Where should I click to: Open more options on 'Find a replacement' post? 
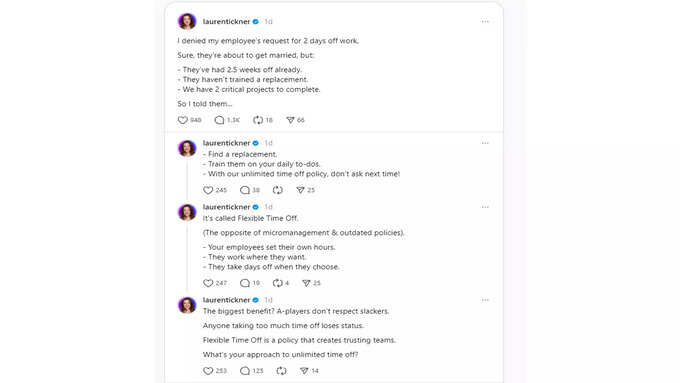click(x=485, y=143)
